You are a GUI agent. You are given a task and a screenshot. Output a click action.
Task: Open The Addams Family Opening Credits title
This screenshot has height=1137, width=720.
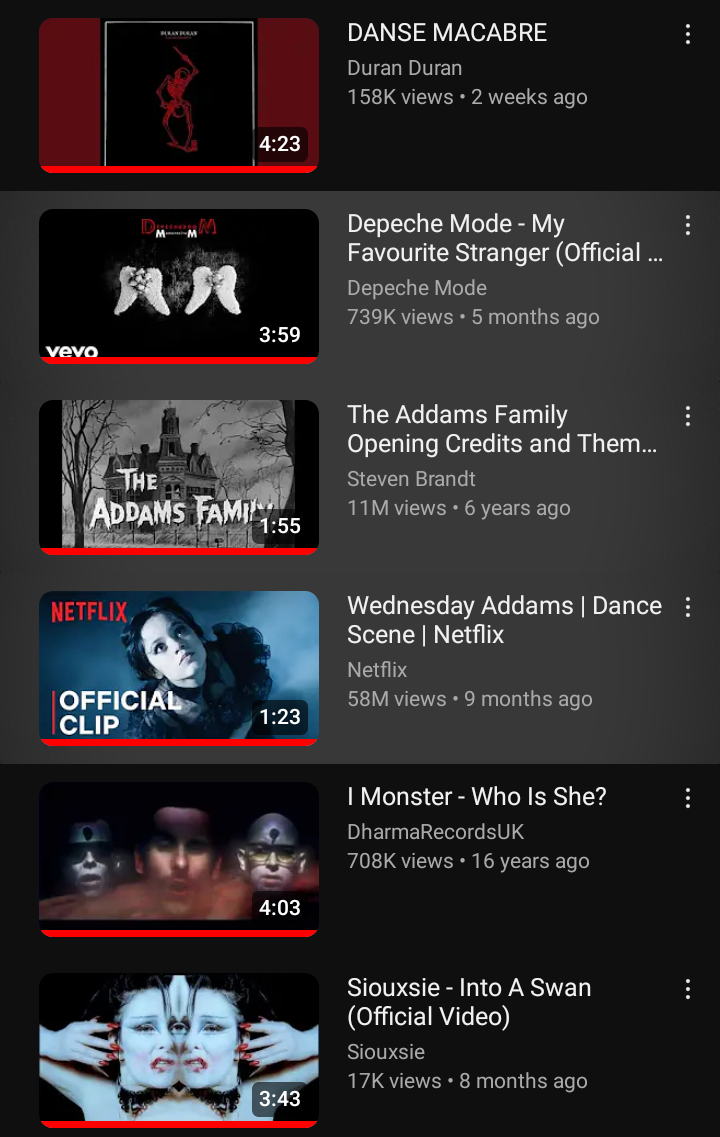pos(502,429)
